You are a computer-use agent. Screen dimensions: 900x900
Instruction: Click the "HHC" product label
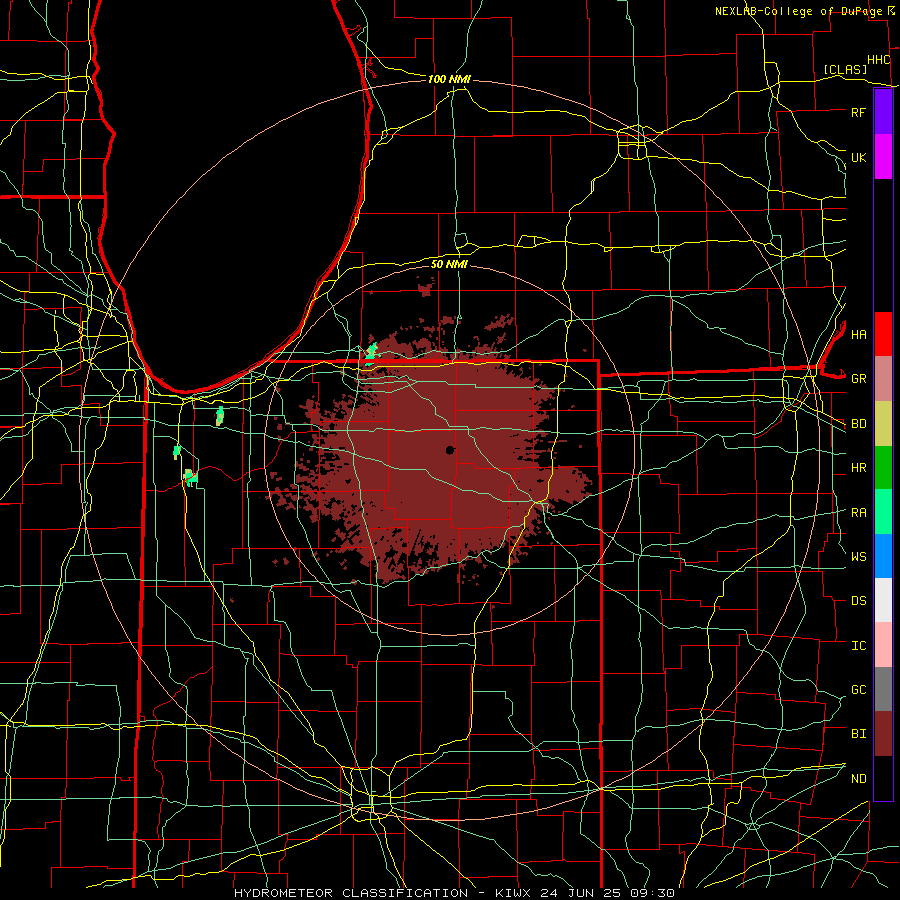click(878, 60)
